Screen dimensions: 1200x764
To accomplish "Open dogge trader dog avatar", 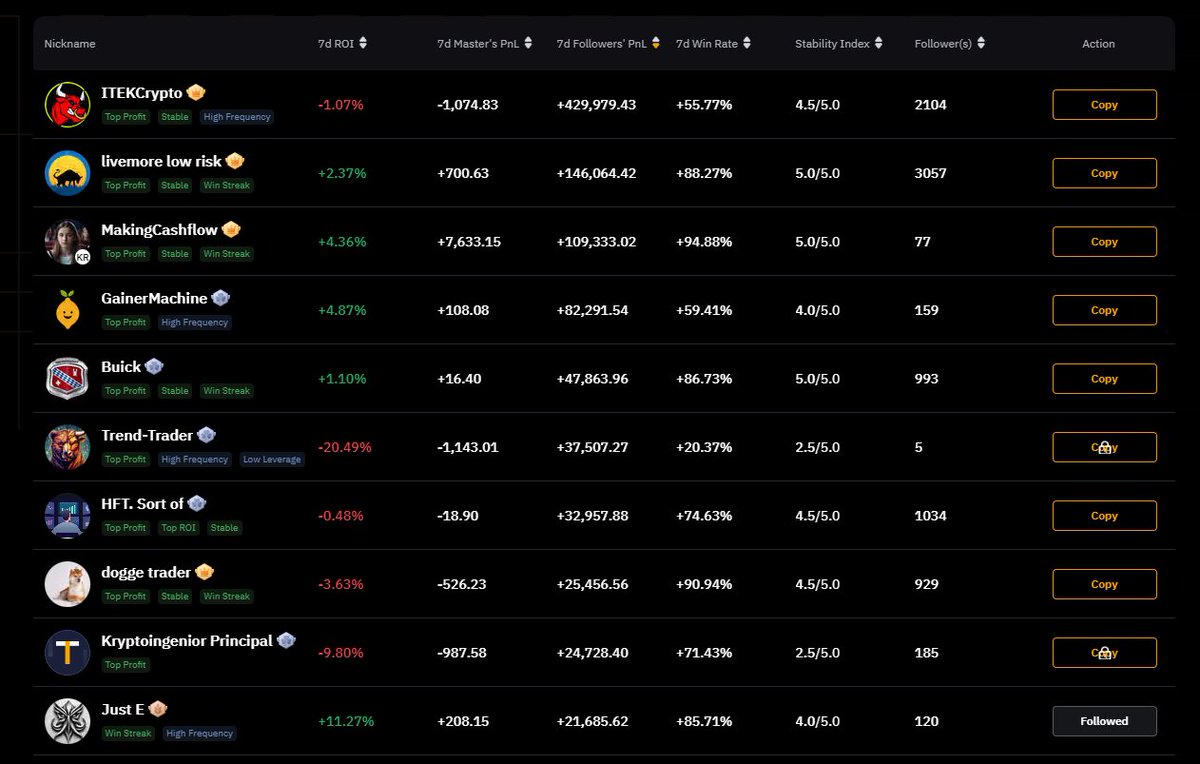I will 67,584.
